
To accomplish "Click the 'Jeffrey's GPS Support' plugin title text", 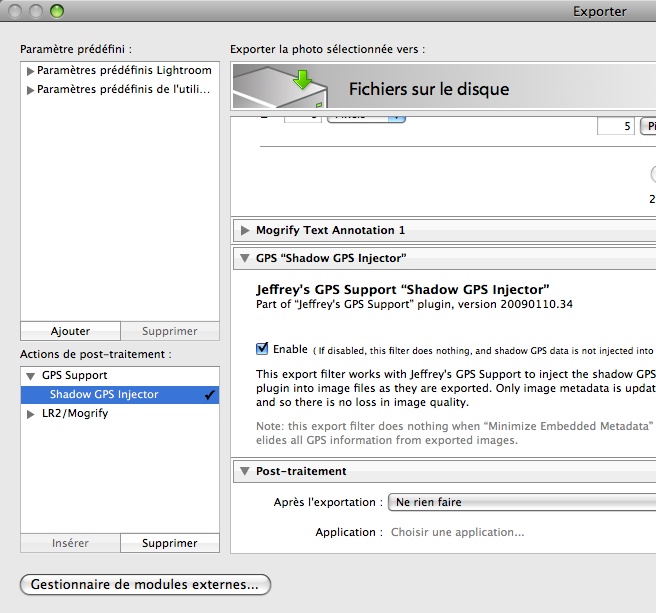I will (x=402, y=290).
